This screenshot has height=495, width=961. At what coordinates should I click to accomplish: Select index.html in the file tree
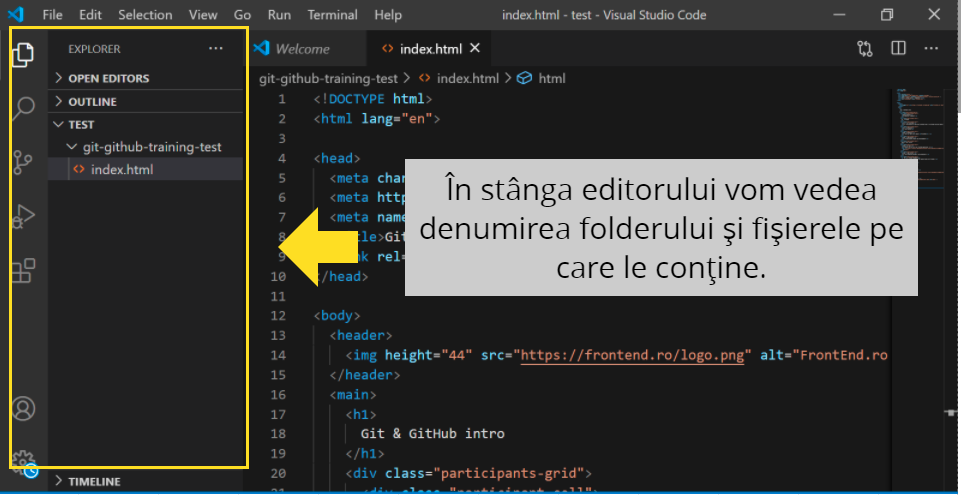pos(146,170)
